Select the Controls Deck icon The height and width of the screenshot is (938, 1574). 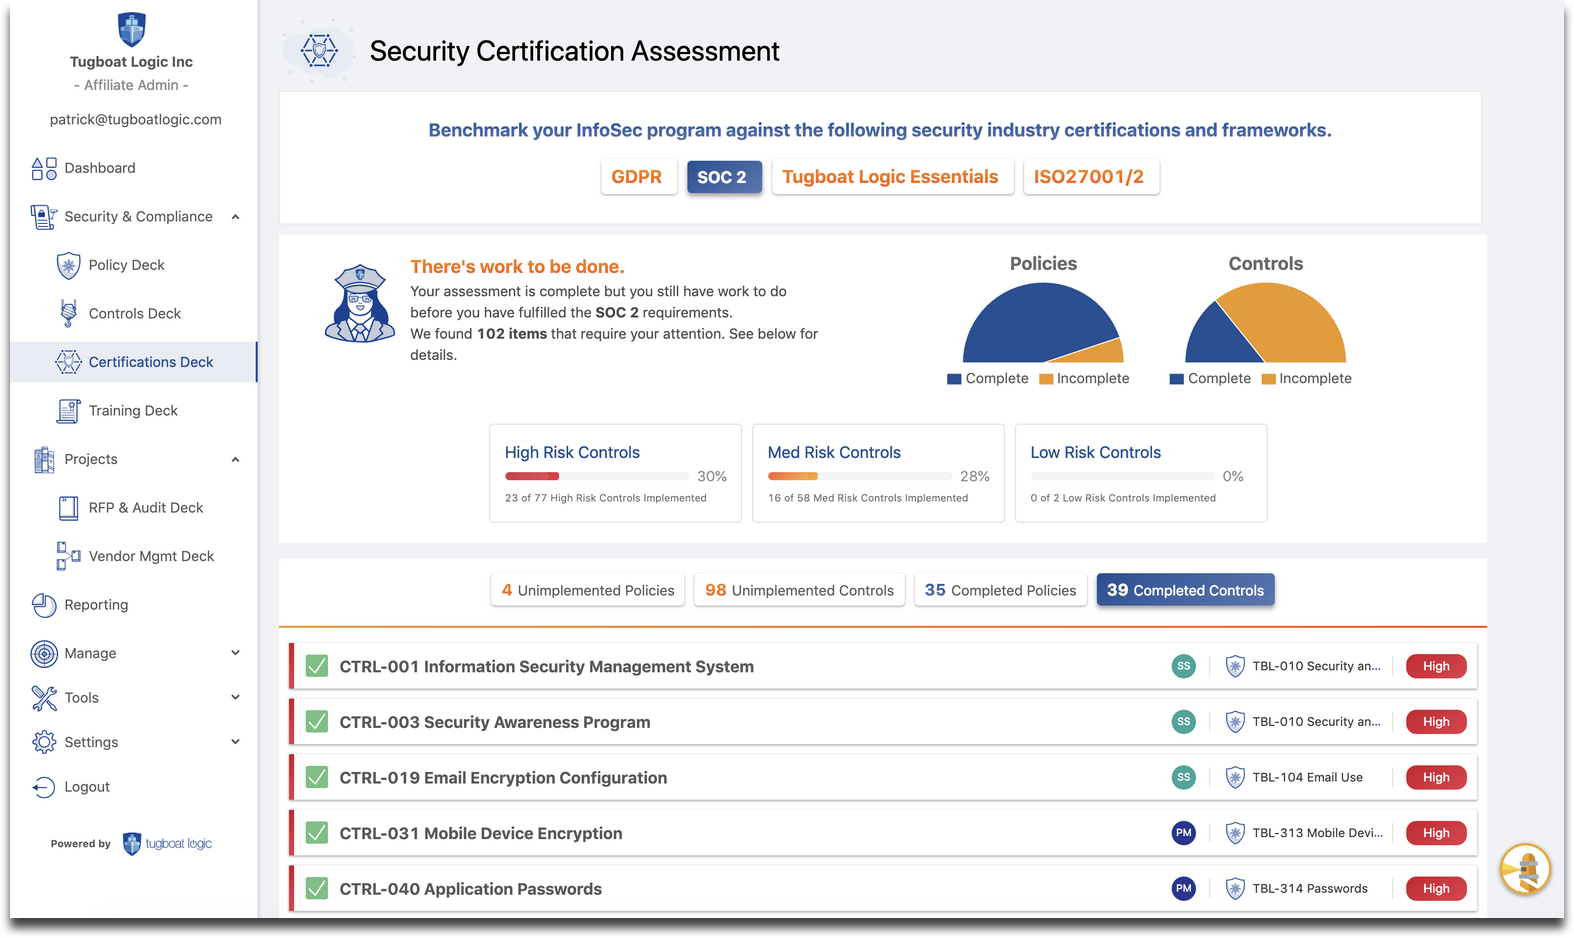[68, 313]
